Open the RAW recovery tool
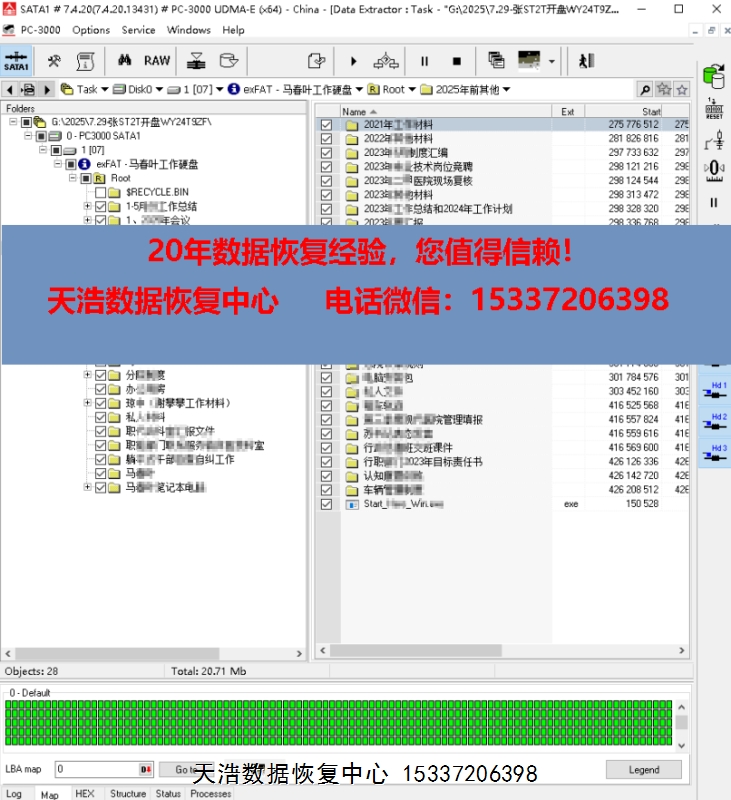This screenshot has width=731, height=800. pyautogui.click(x=157, y=61)
